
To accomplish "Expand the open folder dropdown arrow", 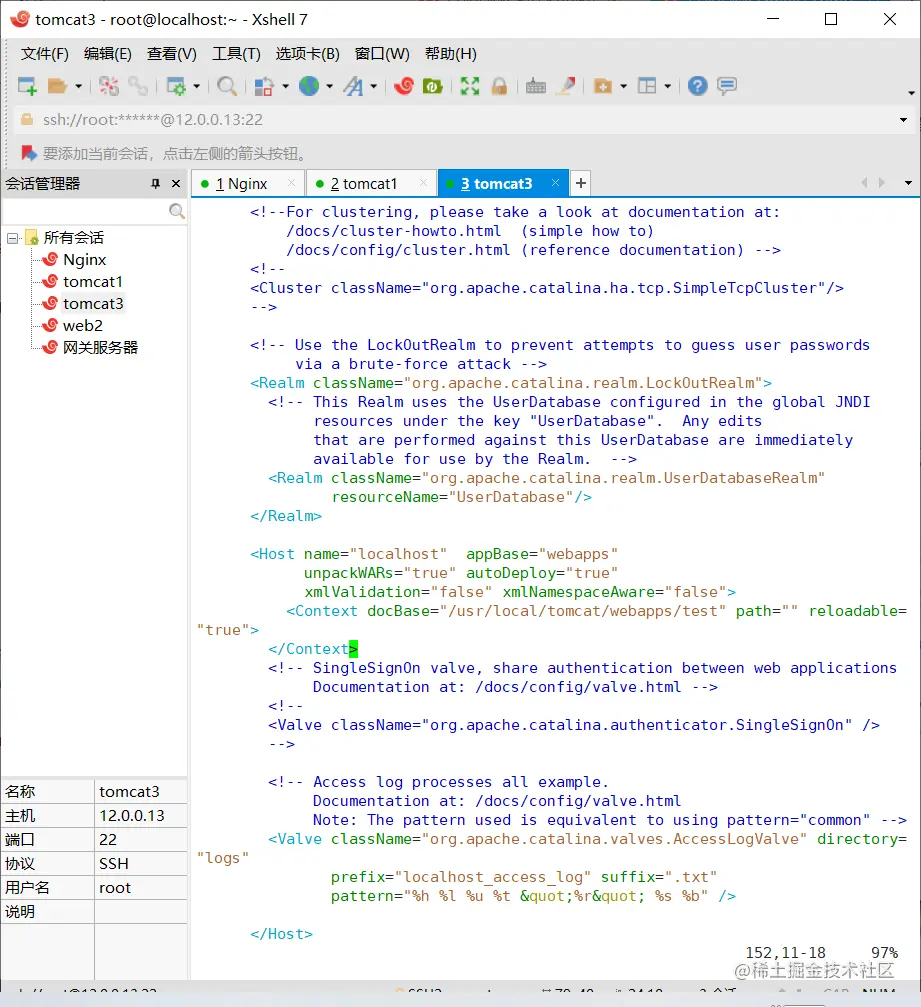I will 79,87.
